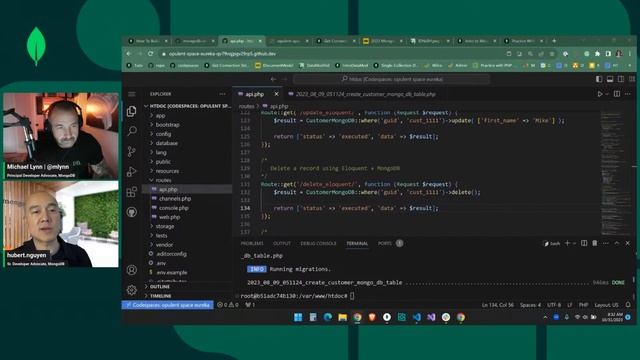
Task: Open Source Control view in activity bar
Action: pos(131,151)
